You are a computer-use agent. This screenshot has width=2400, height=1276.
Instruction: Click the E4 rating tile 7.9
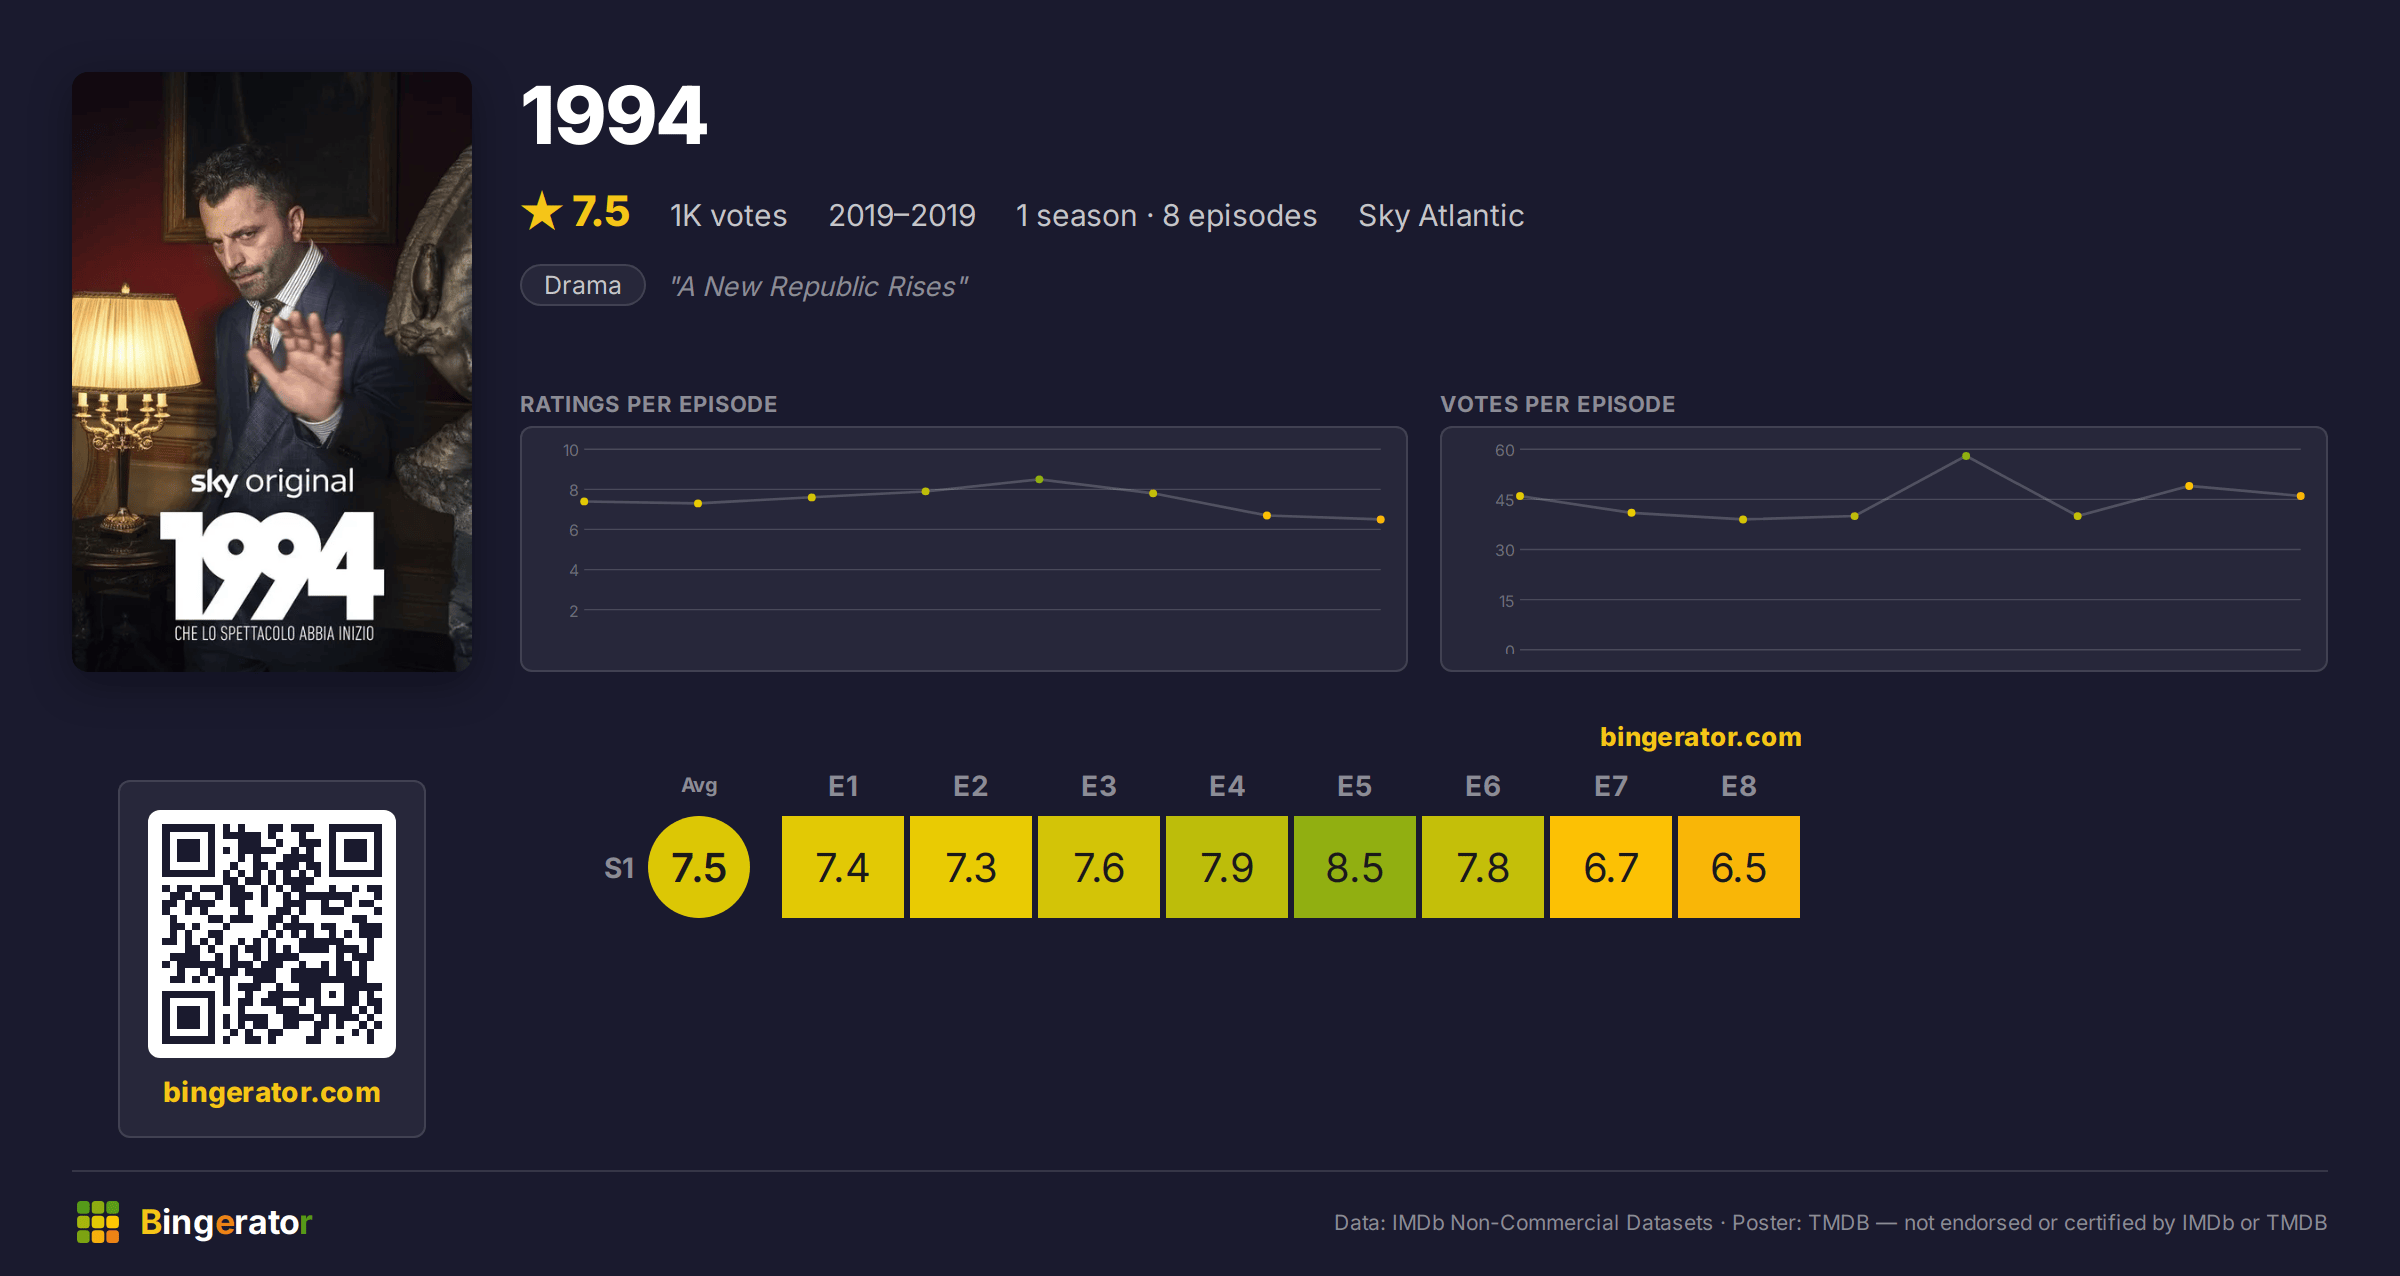(1227, 867)
